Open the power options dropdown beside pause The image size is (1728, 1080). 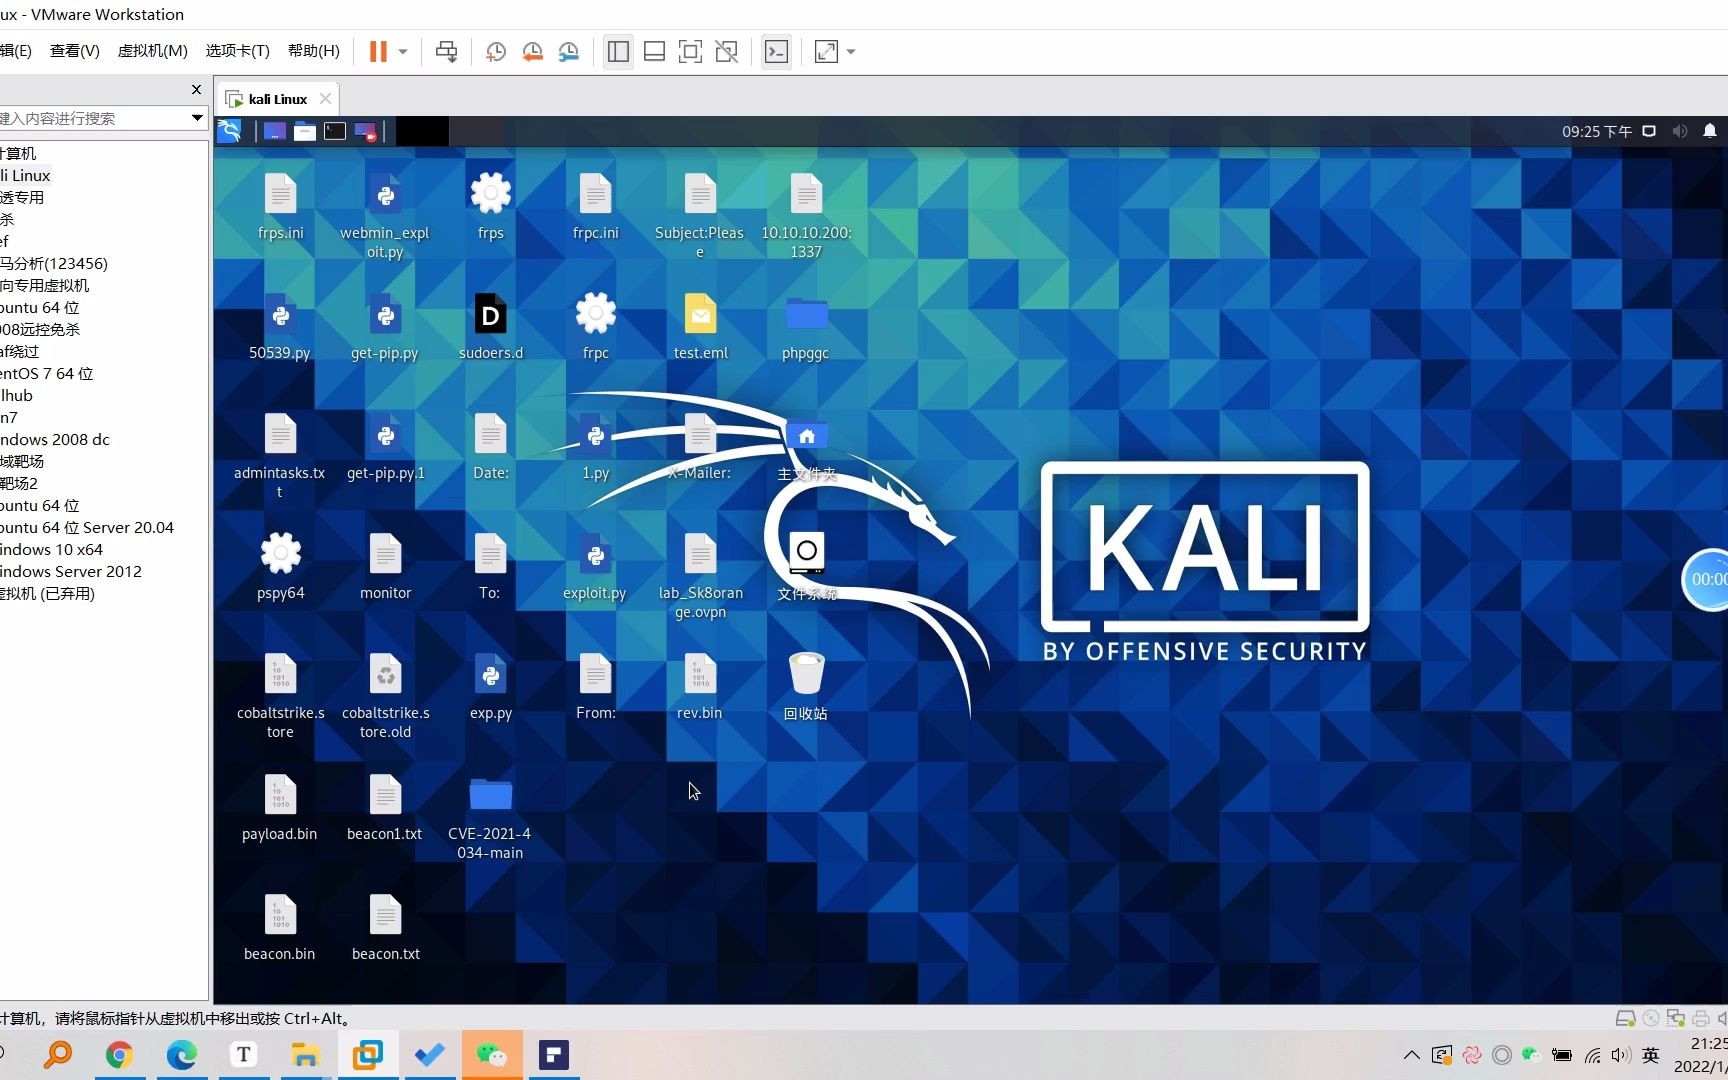coord(403,51)
